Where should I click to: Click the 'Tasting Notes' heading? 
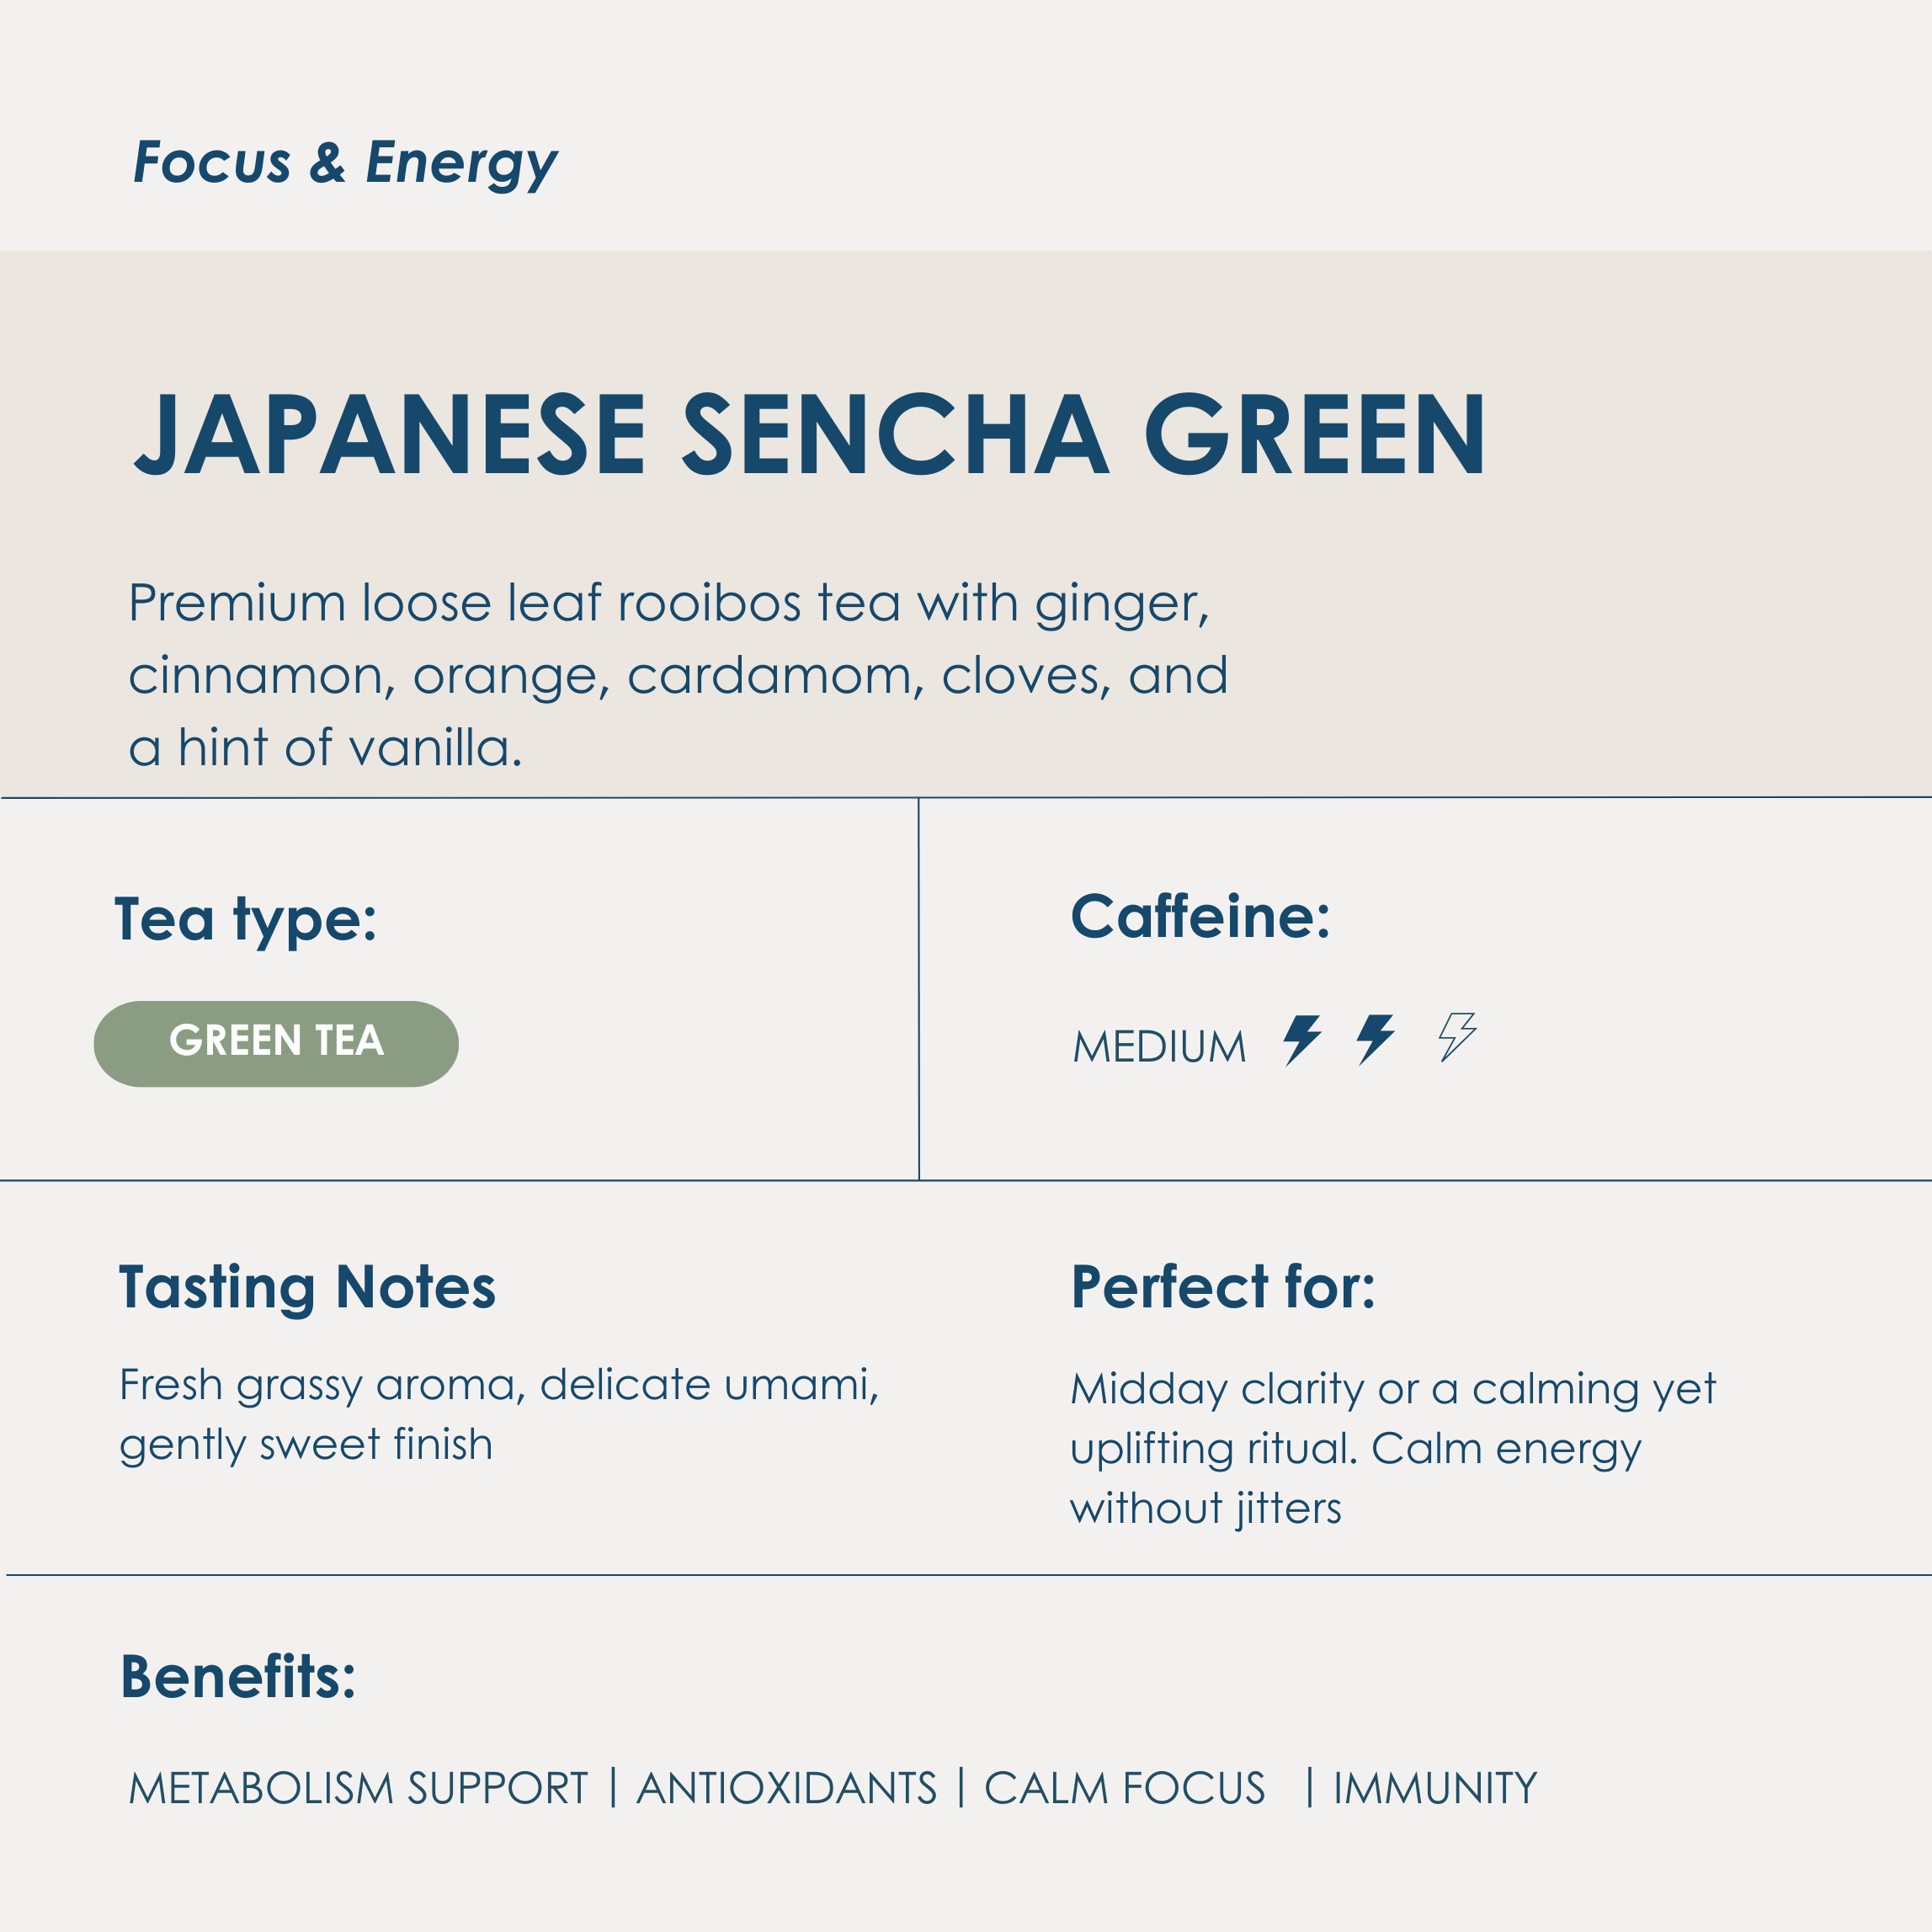click(x=307, y=1287)
